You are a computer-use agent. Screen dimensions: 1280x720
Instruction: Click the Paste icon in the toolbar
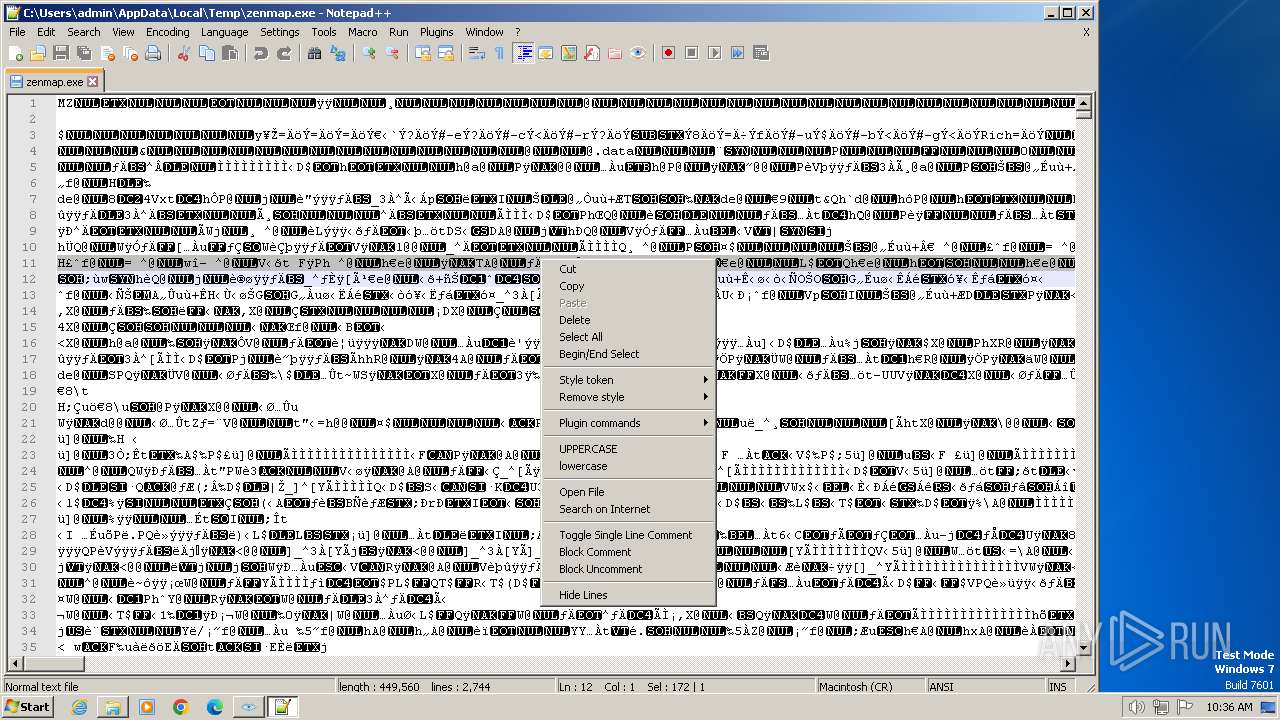(x=229, y=53)
